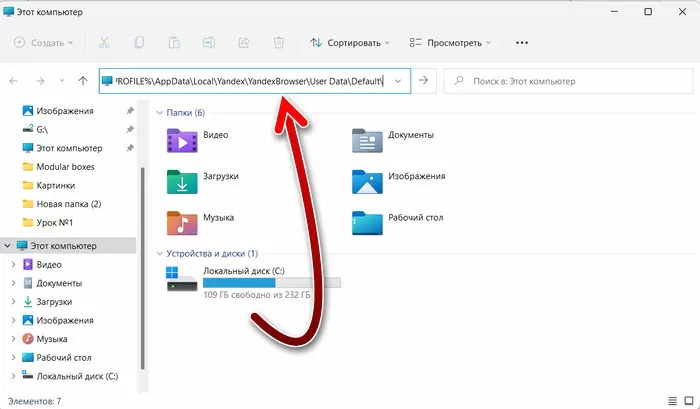Click the Share icon in toolbar
The width and height of the screenshot is (700, 409).
point(244,43)
